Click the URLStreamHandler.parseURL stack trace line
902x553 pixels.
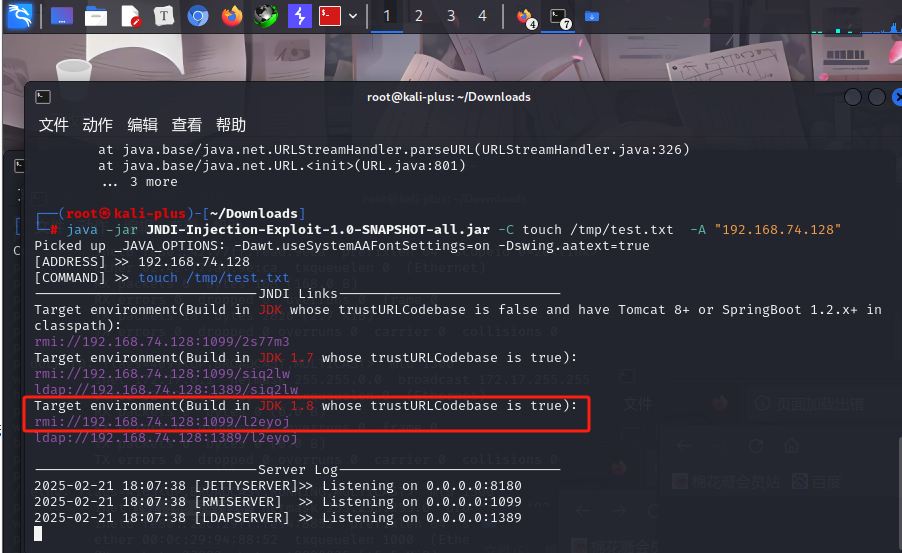point(393,150)
